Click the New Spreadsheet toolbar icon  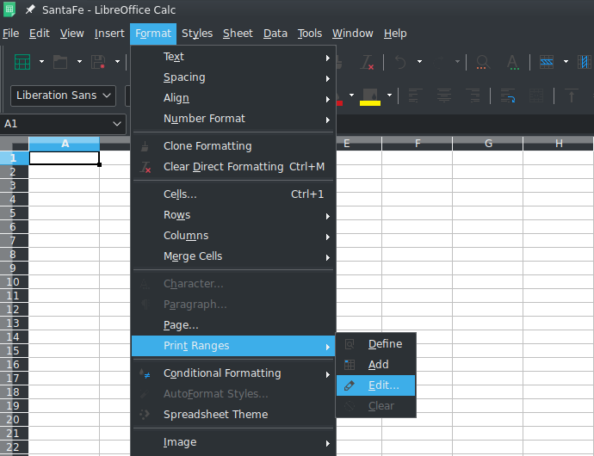point(22,62)
